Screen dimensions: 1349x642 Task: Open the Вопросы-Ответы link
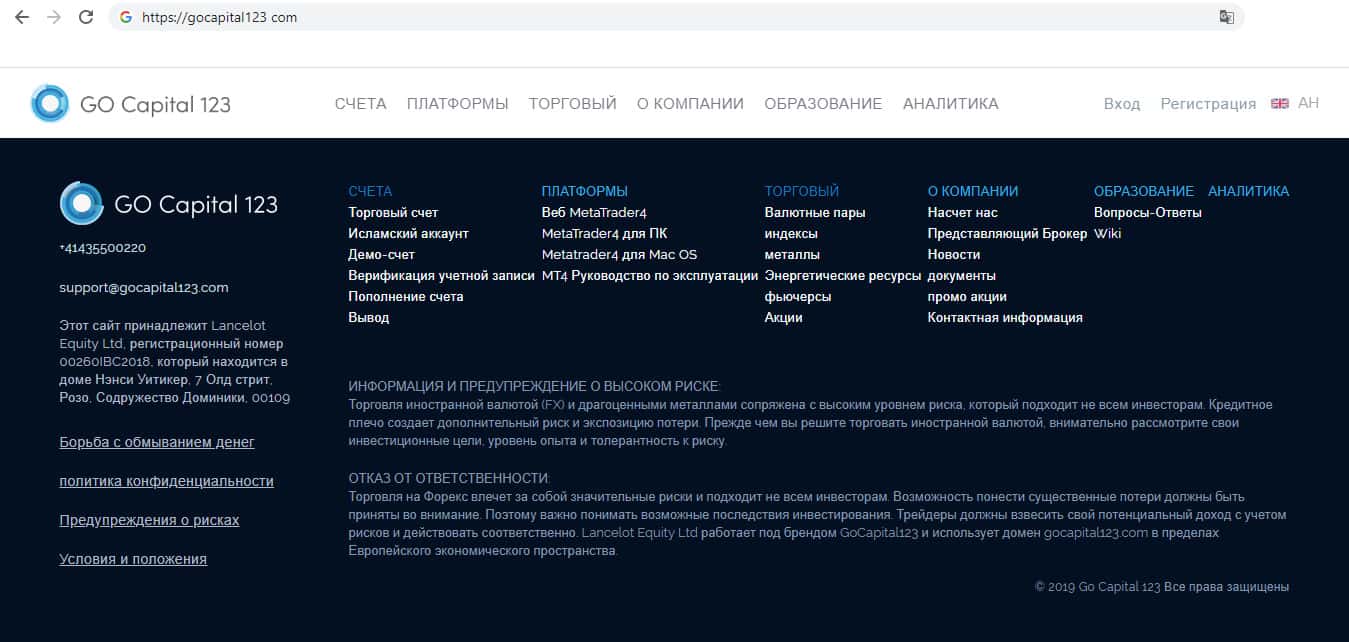point(1147,212)
